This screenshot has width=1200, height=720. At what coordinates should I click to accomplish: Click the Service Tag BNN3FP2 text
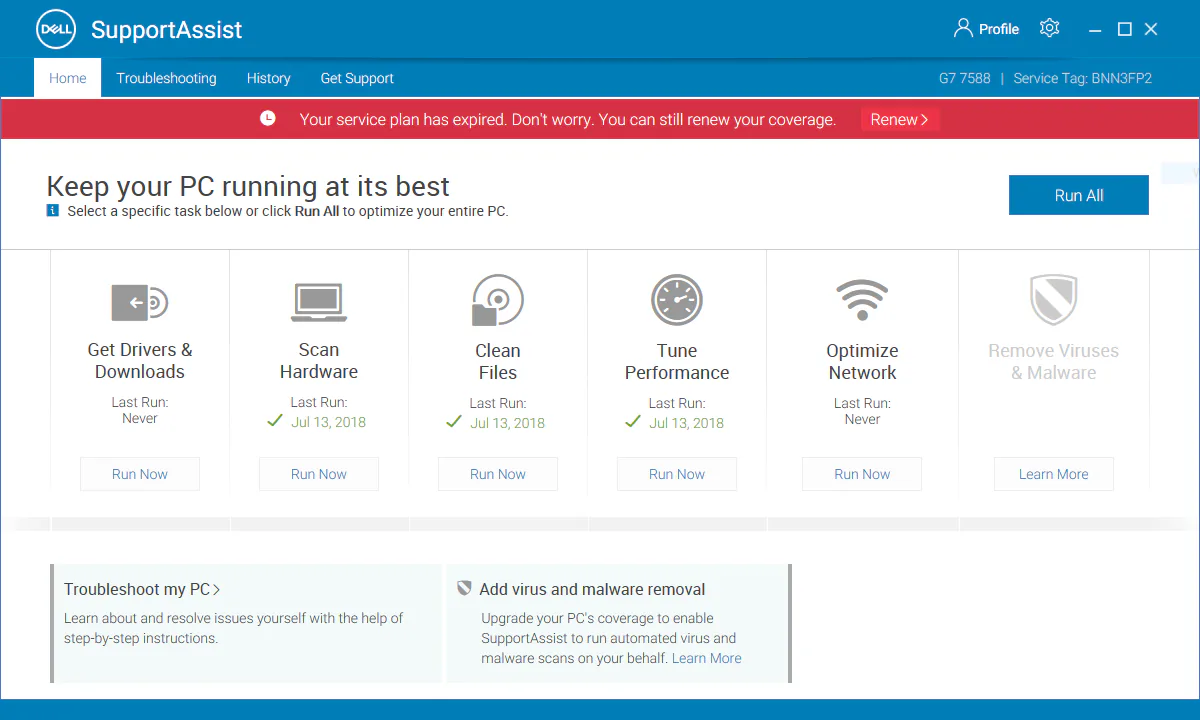[x=1082, y=78]
